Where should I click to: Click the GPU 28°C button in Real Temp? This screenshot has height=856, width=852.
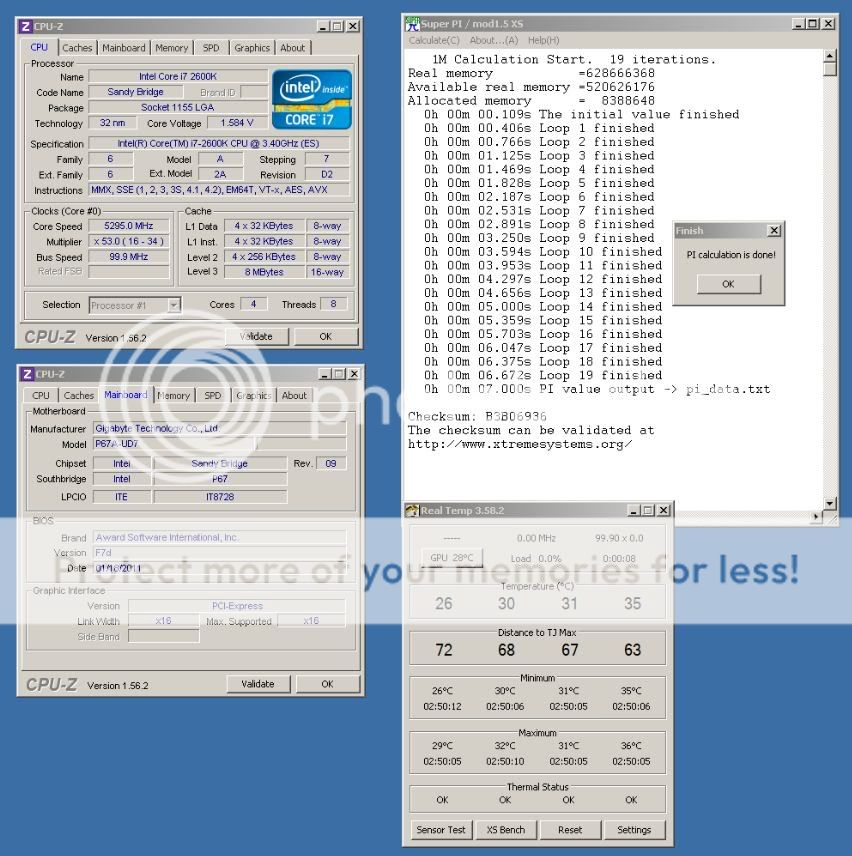click(452, 558)
